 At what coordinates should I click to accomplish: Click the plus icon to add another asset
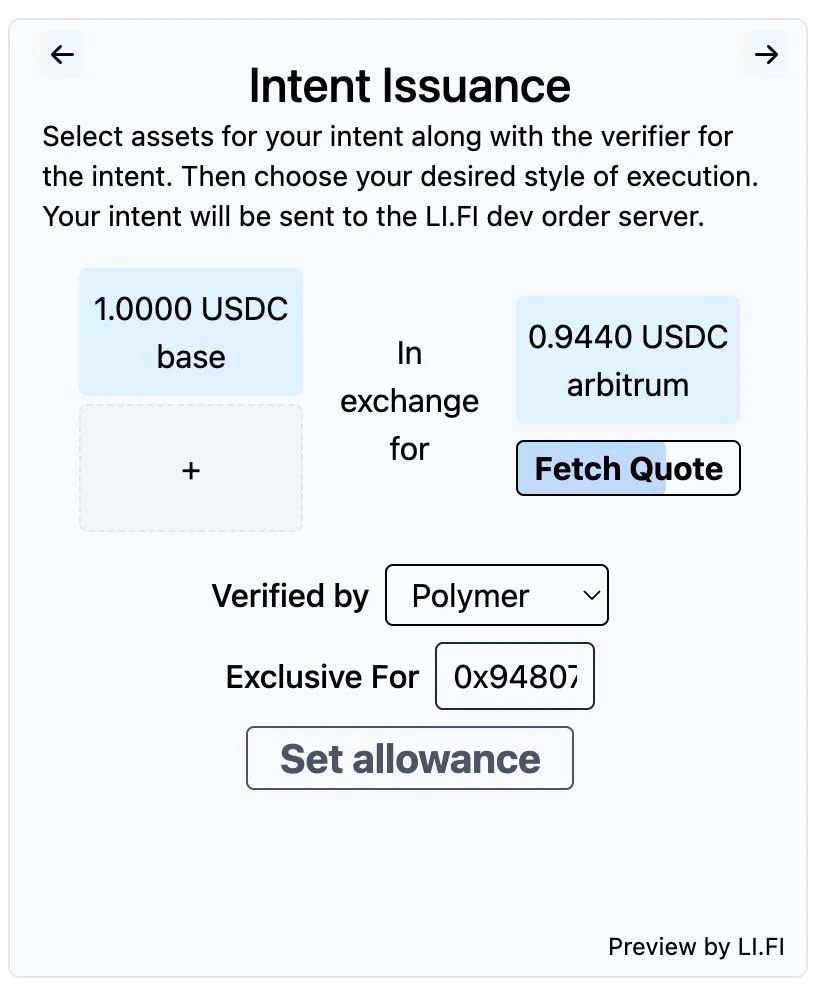190,468
